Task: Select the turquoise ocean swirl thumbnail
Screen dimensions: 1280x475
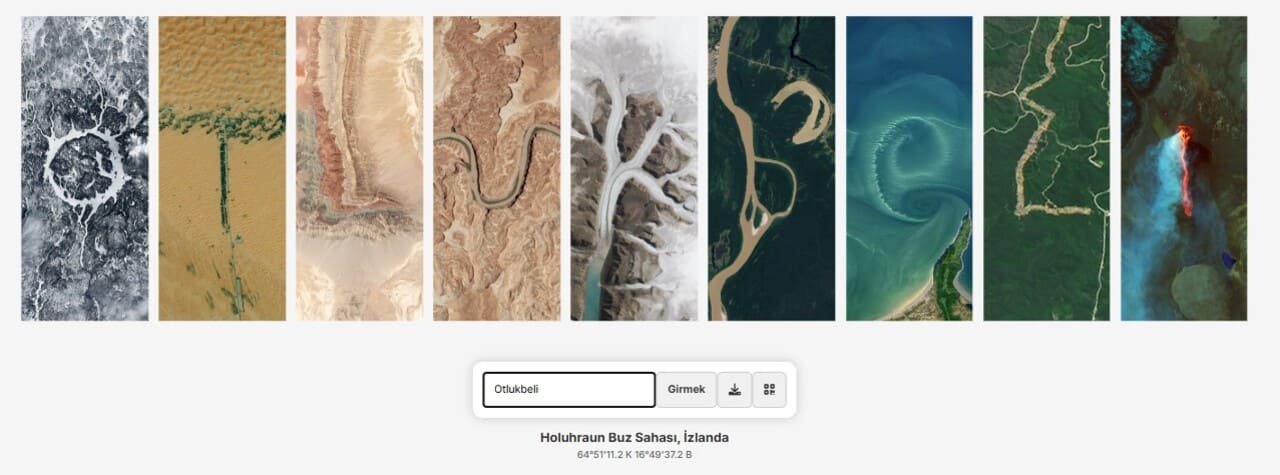Action: tap(909, 168)
